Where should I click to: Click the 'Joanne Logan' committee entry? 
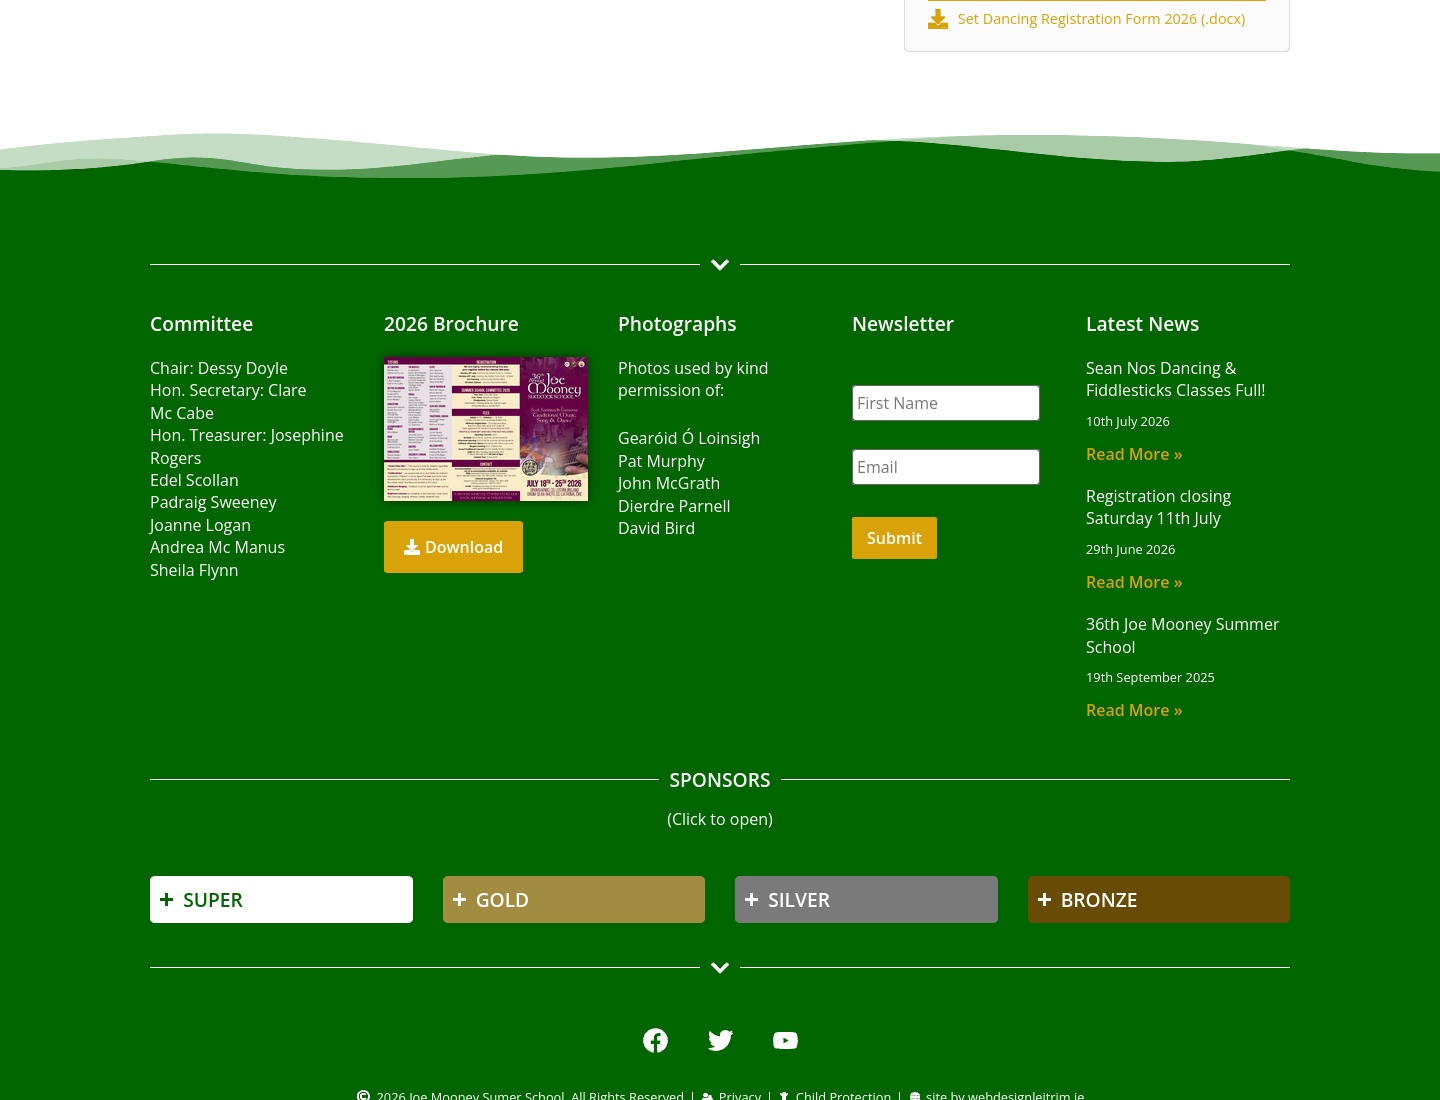pyautogui.click(x=200, y=525)
